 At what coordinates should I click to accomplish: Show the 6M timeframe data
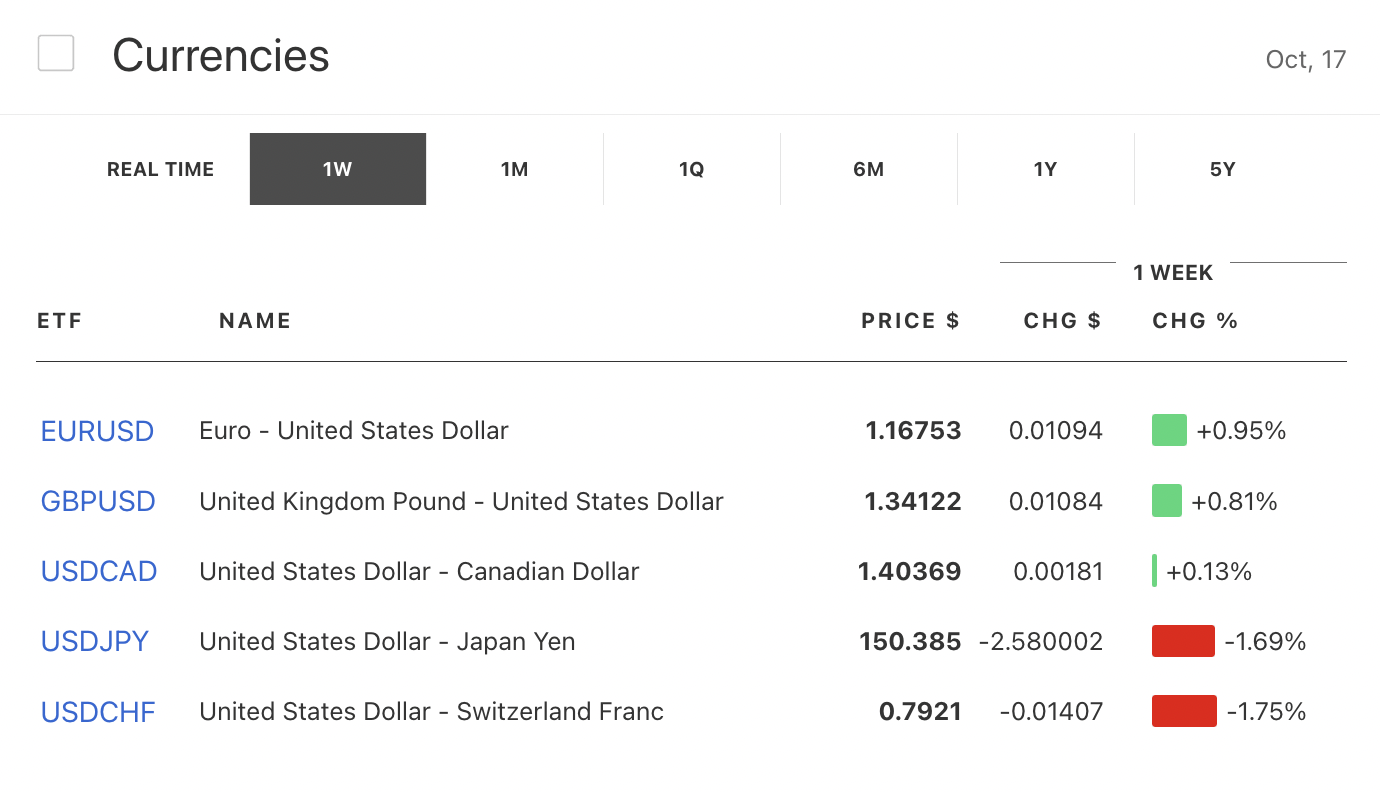coord(868,169)
